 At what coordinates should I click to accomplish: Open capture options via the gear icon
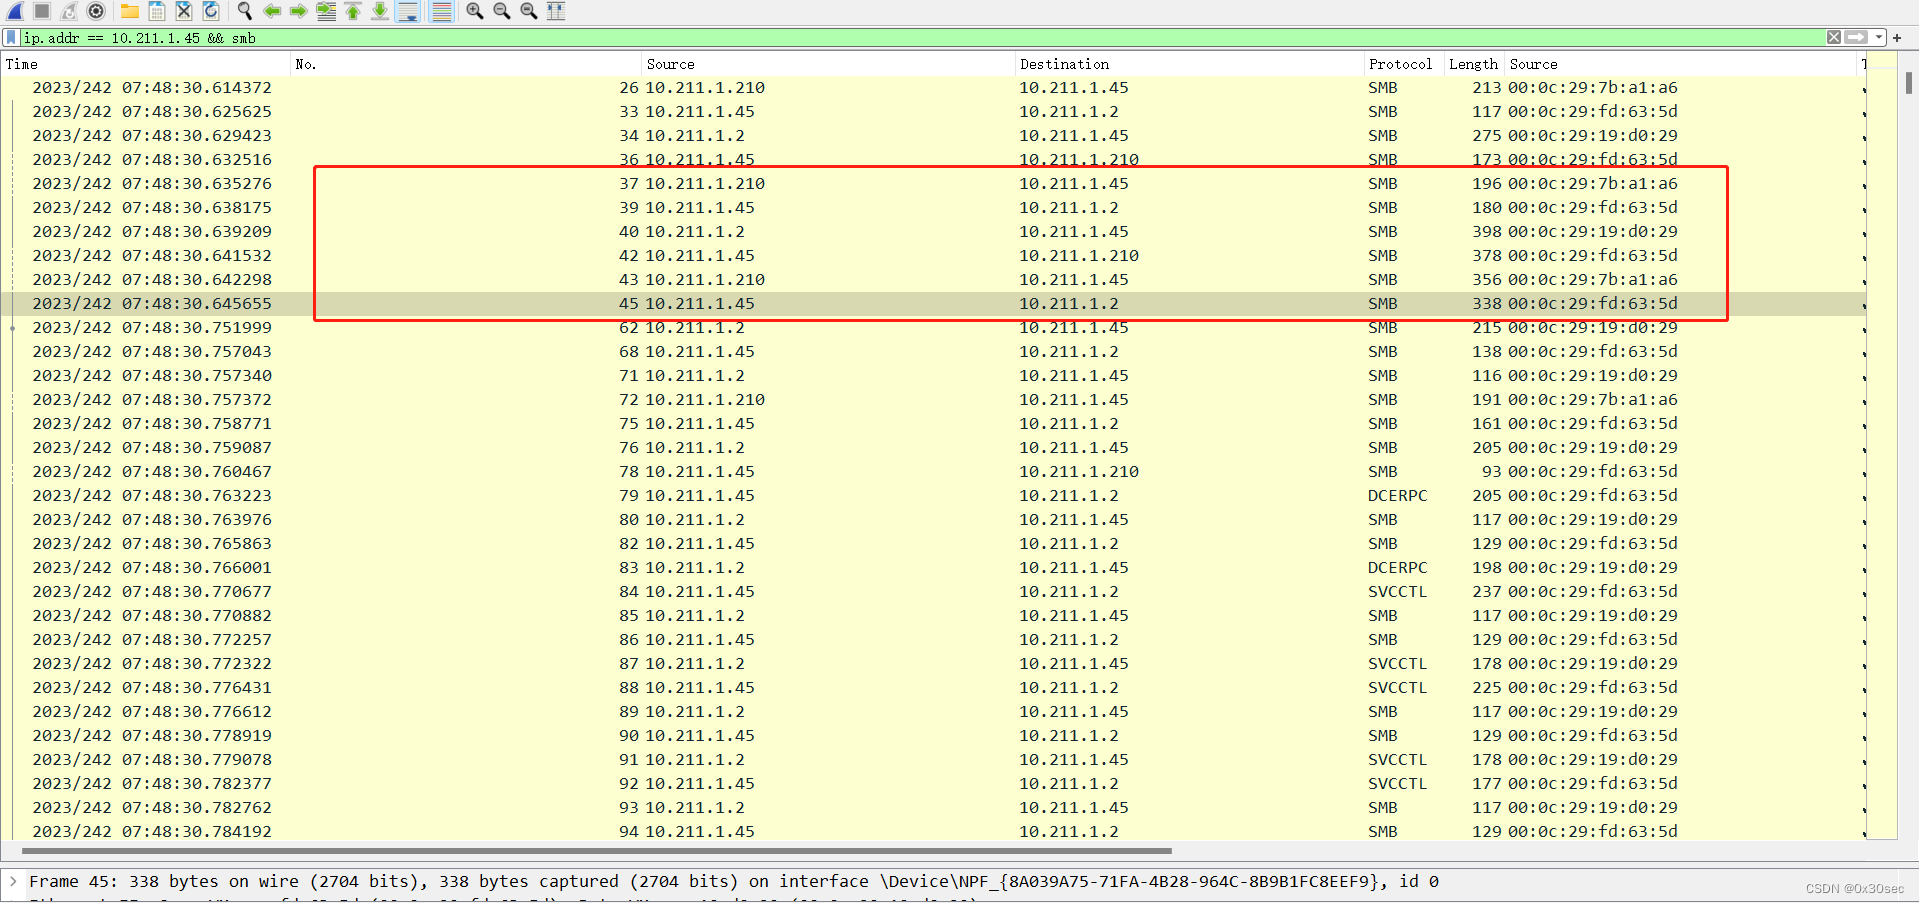click(x=96, y=11)
